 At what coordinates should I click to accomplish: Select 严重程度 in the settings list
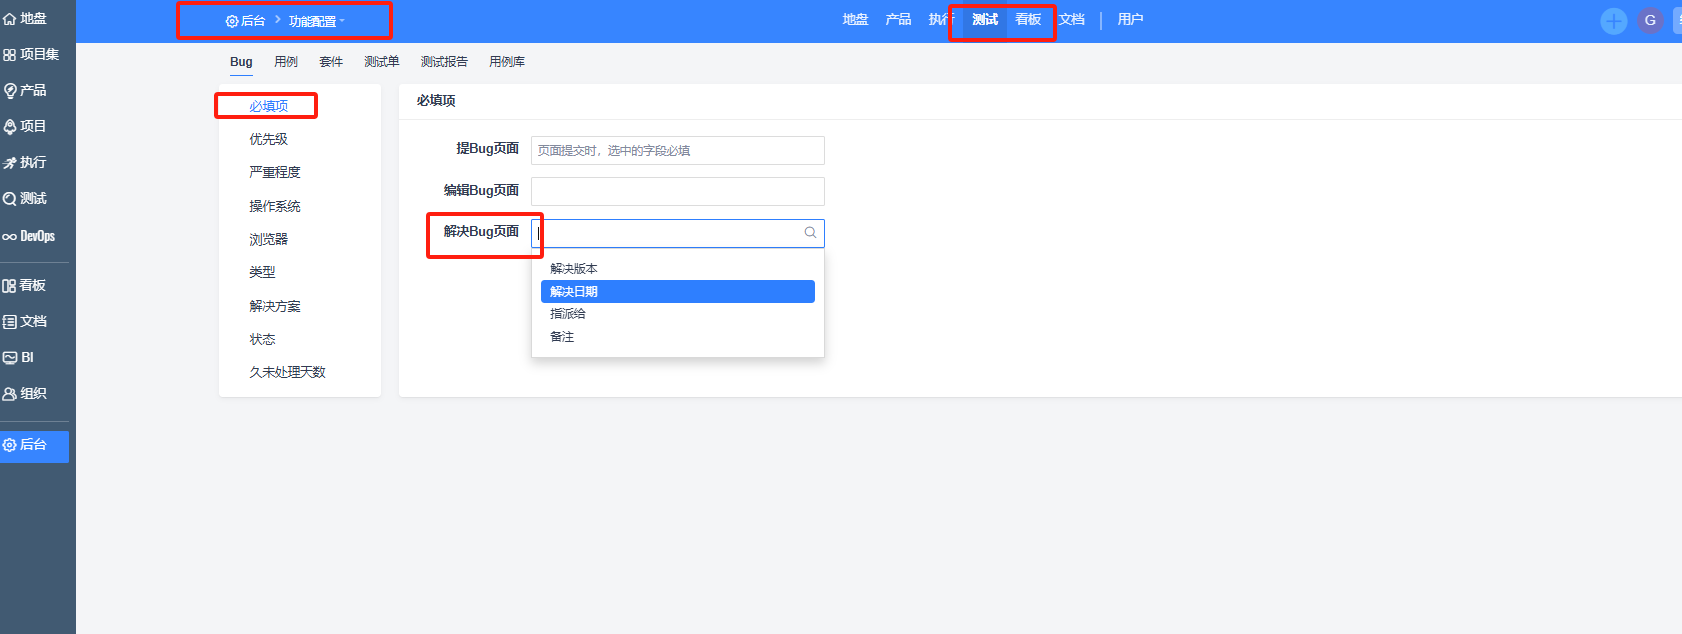tap(275, 172)
